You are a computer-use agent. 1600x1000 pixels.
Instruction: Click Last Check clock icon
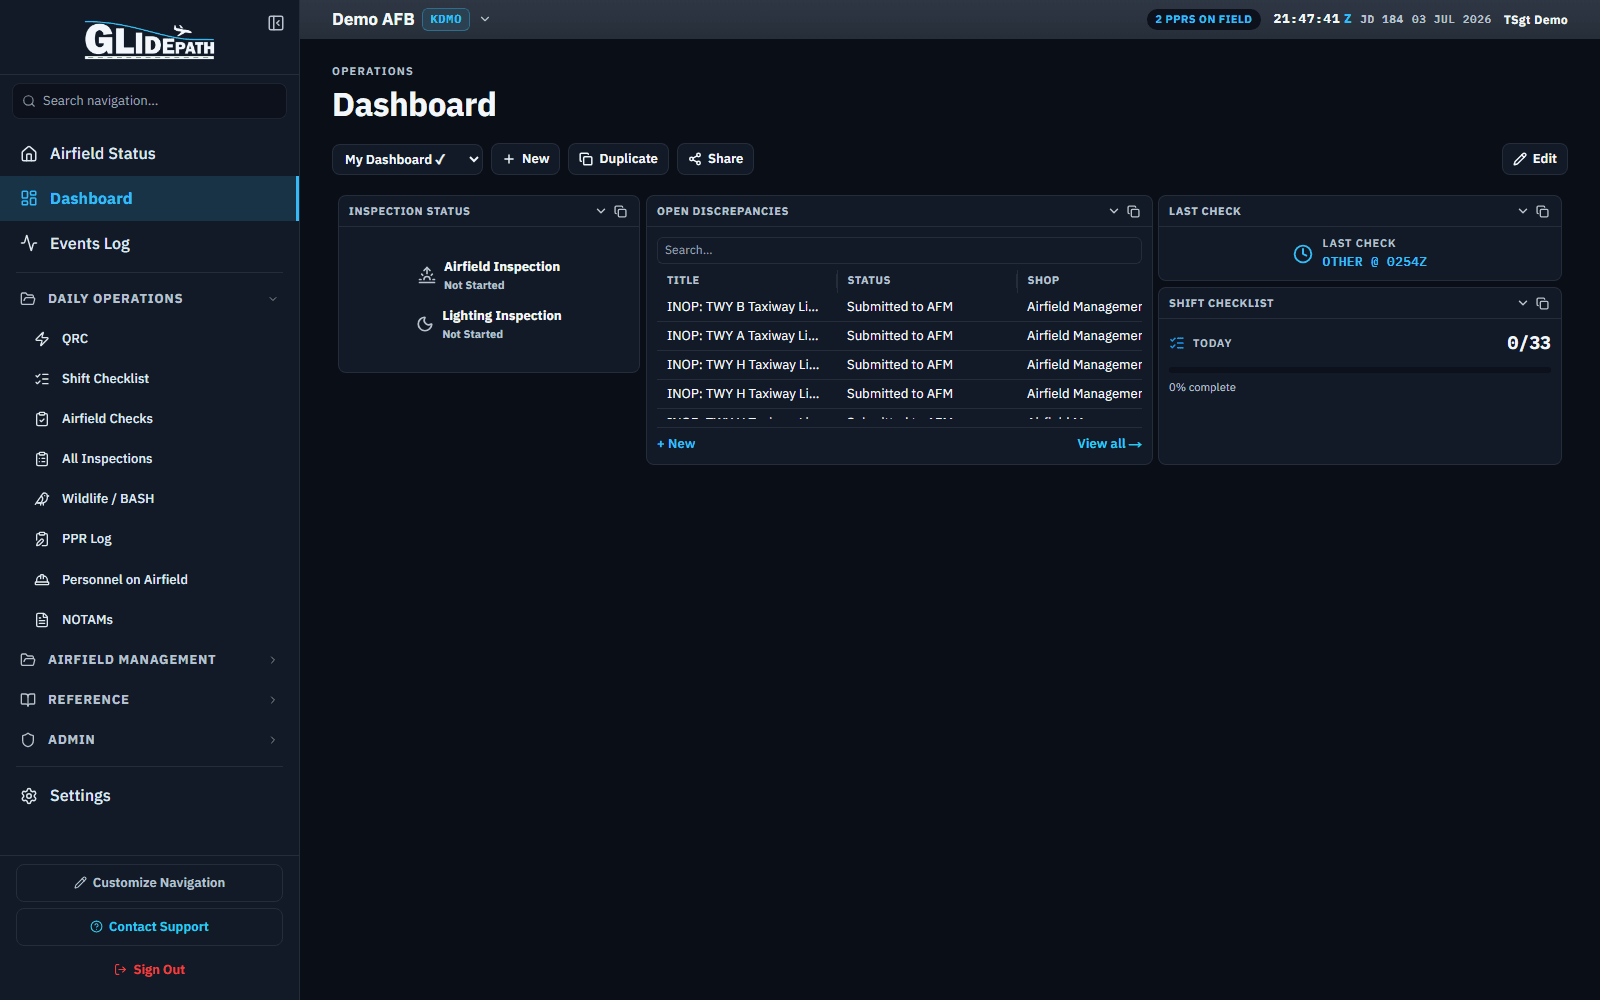tap(1303, 254)
